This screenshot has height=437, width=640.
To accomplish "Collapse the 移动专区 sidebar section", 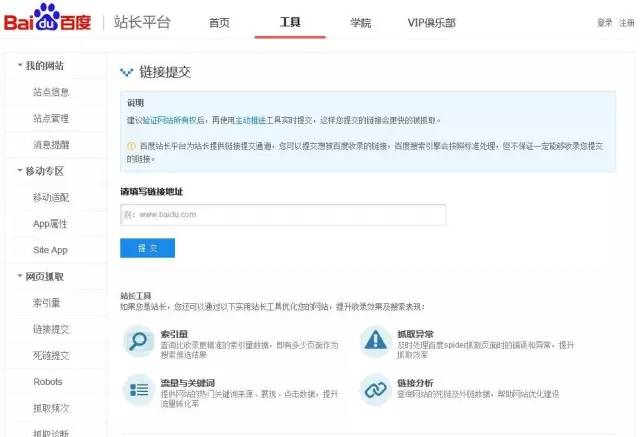I will [20, 170].
